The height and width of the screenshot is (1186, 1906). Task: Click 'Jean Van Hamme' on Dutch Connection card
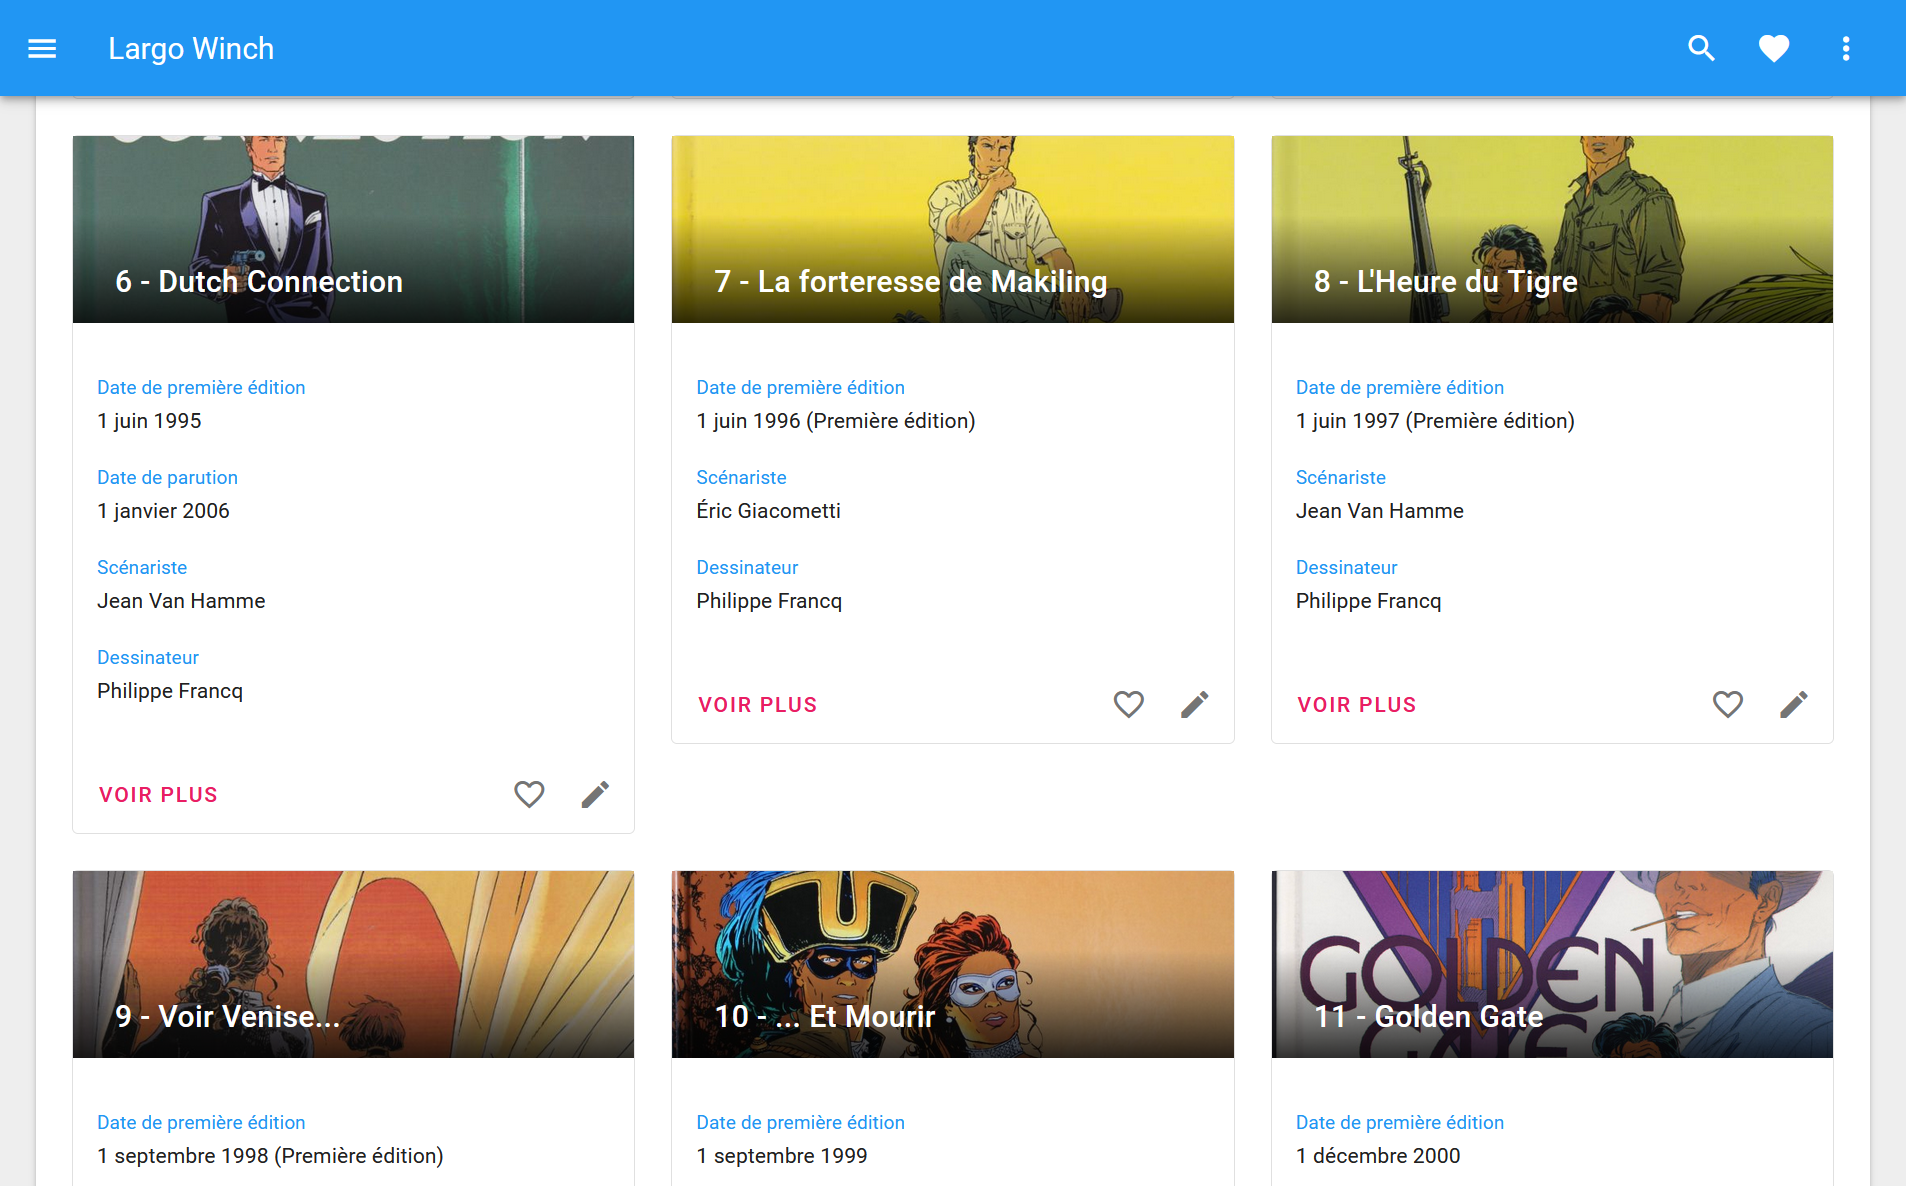tap(181, 601)
